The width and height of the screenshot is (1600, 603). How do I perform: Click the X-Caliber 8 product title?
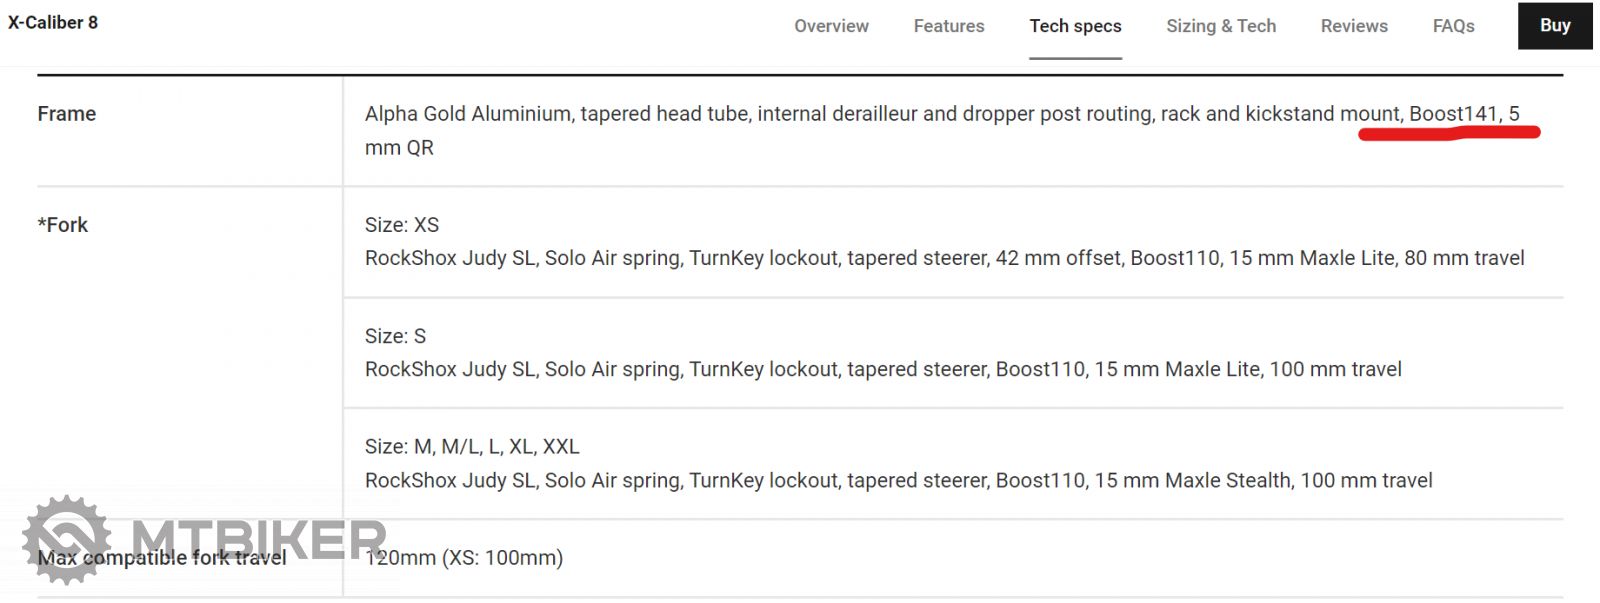53,22
